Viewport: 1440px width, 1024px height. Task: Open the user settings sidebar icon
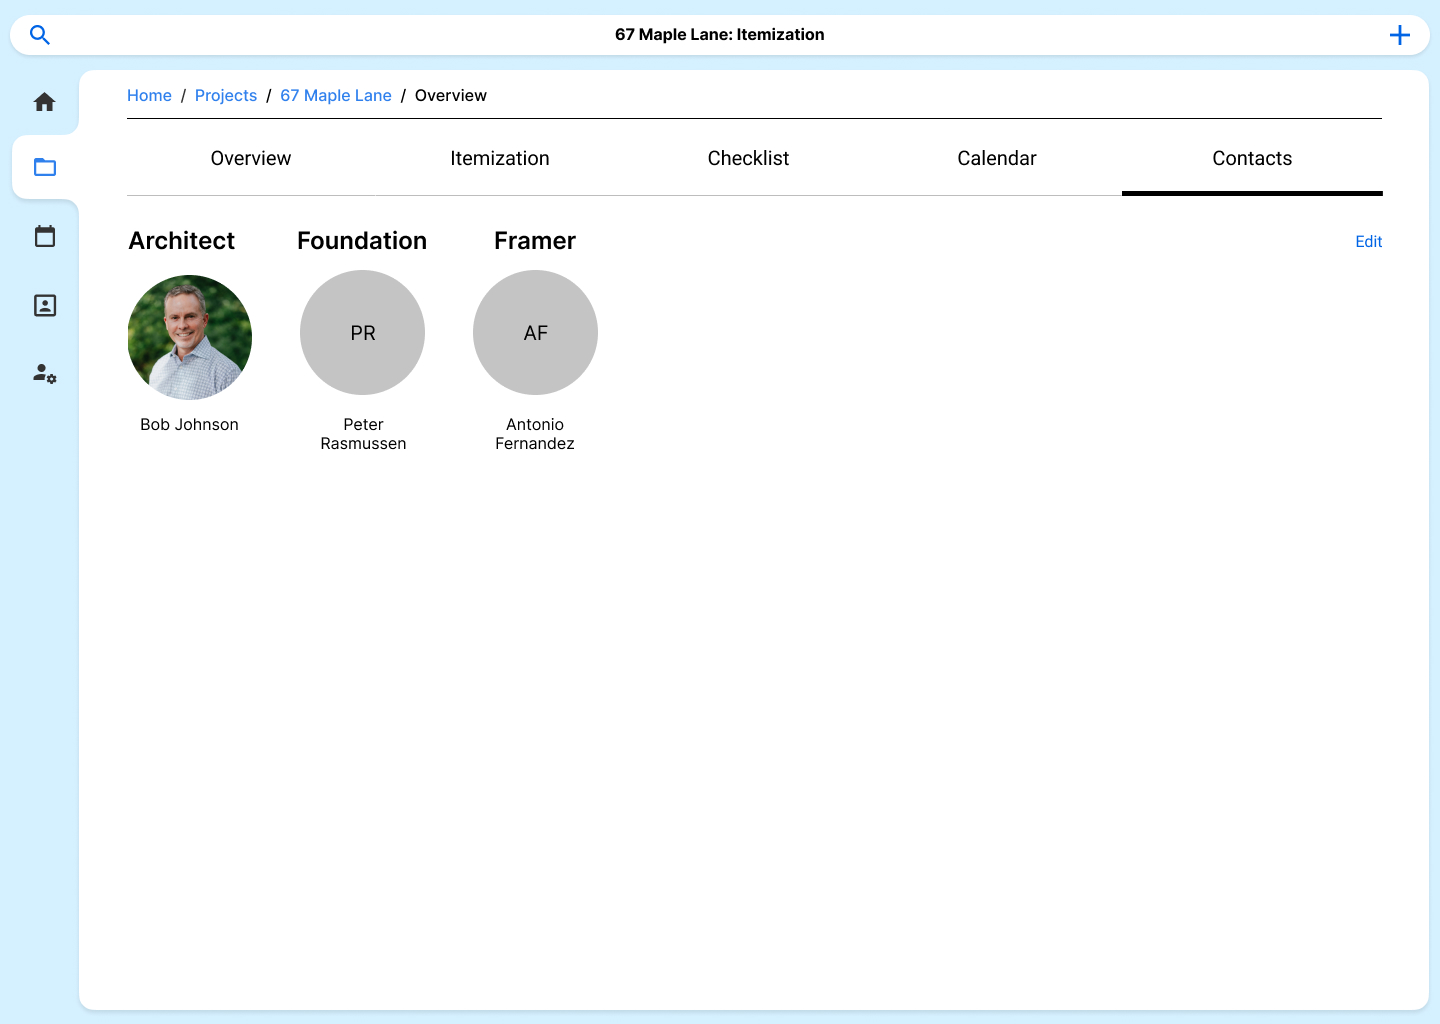coord(45,374)
